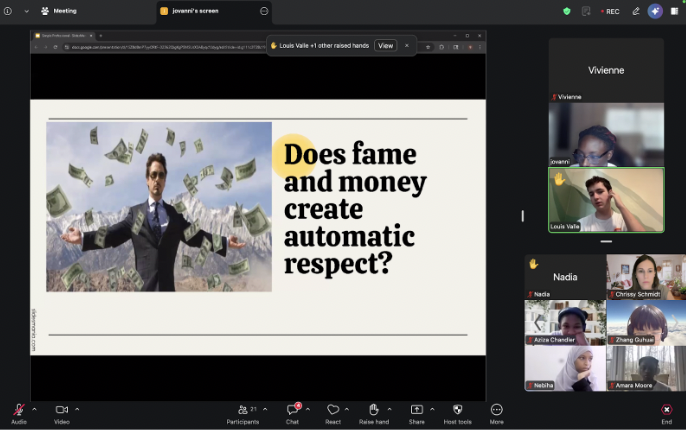
Task: Toggle the side panel layout icon
Action: pos(674,11)
